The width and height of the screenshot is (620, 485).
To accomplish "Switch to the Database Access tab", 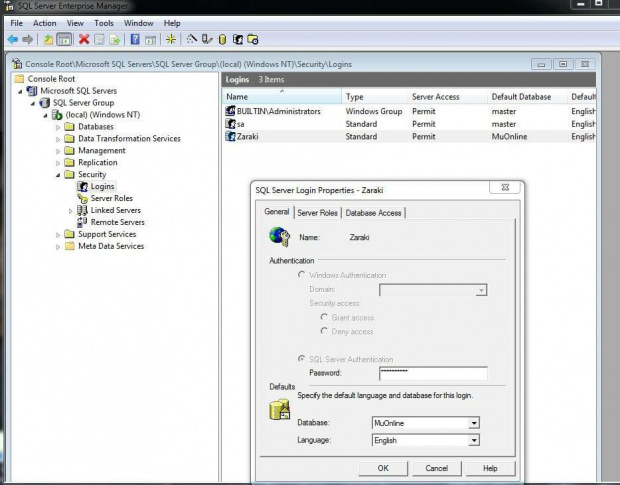I will point(374,212).
